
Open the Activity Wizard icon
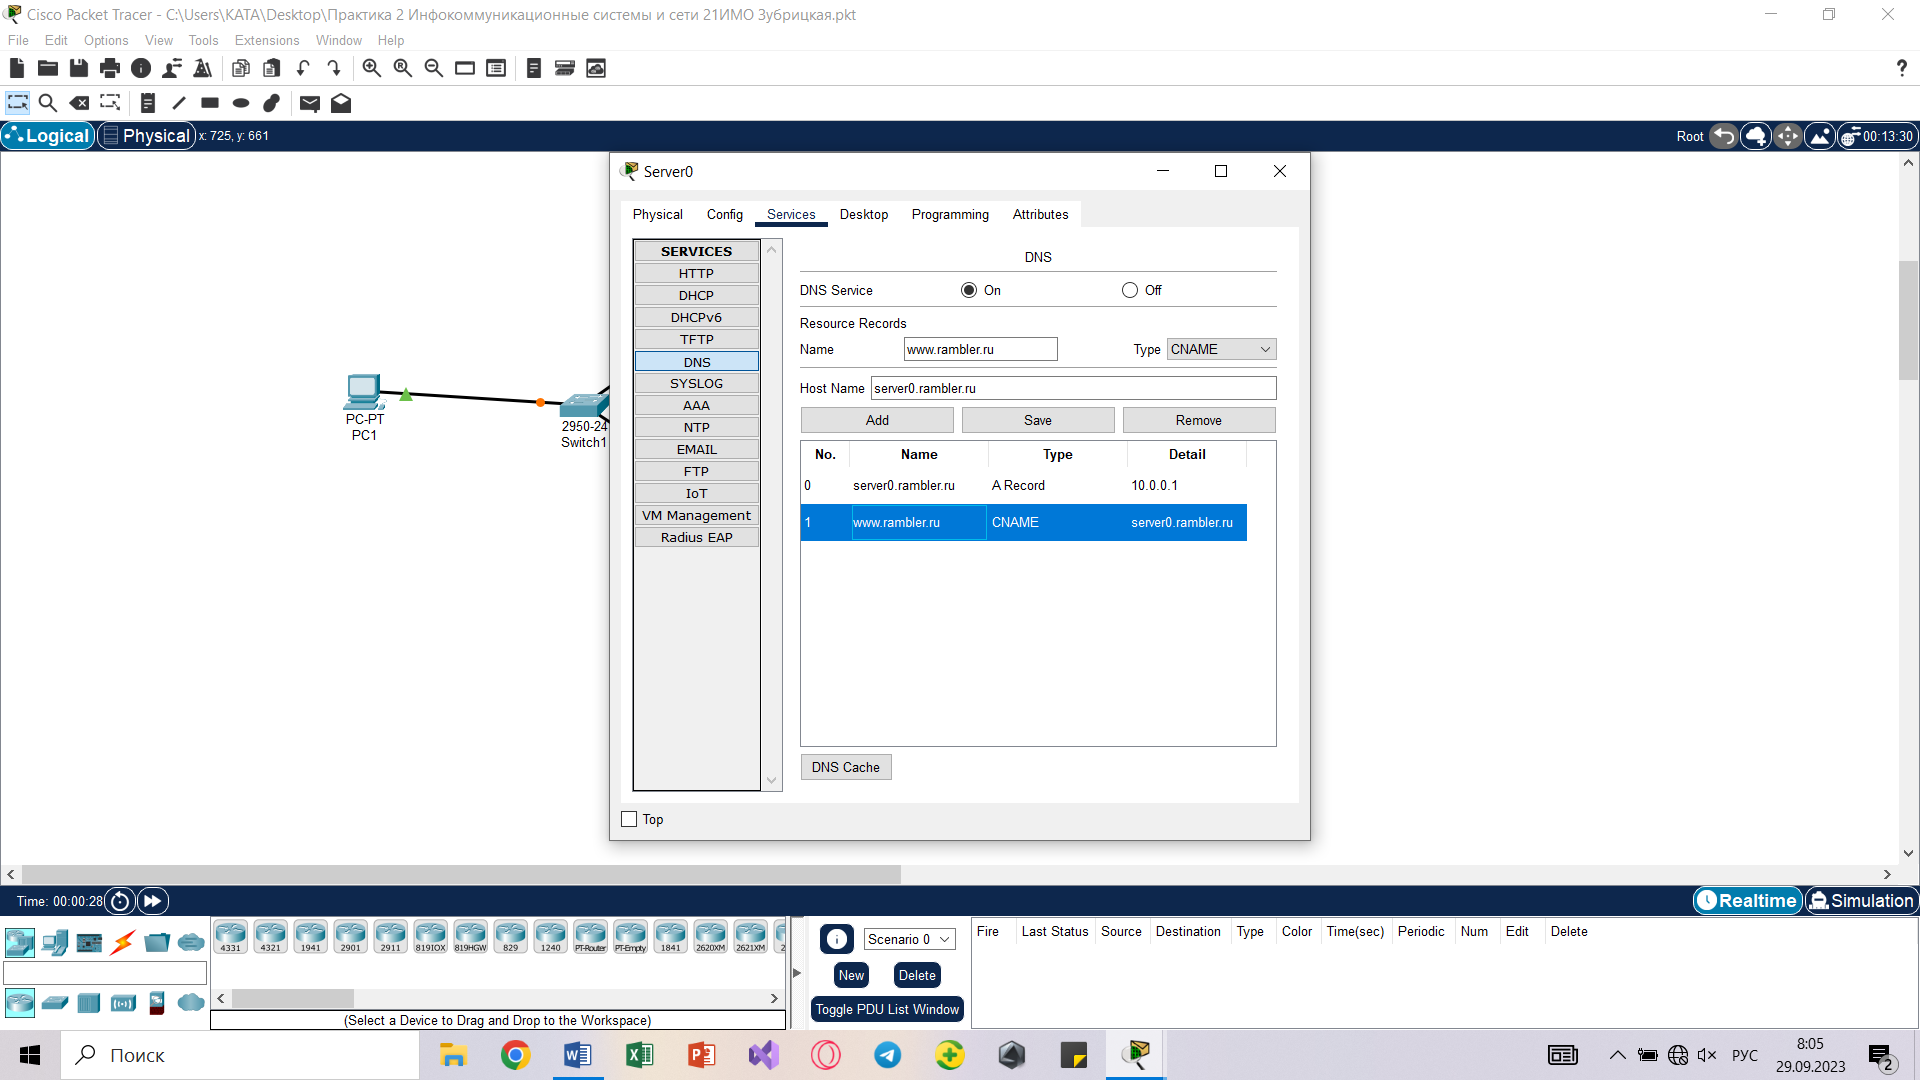(203, 68)
